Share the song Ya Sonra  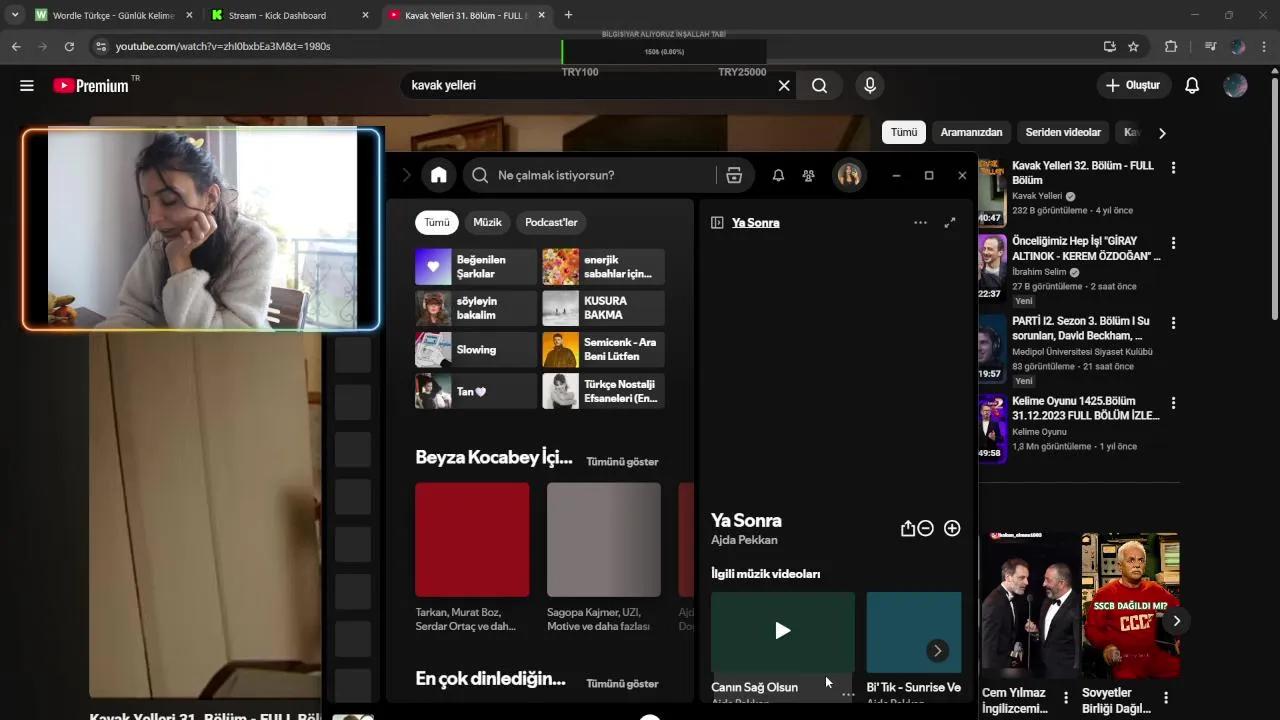(907, 528)
